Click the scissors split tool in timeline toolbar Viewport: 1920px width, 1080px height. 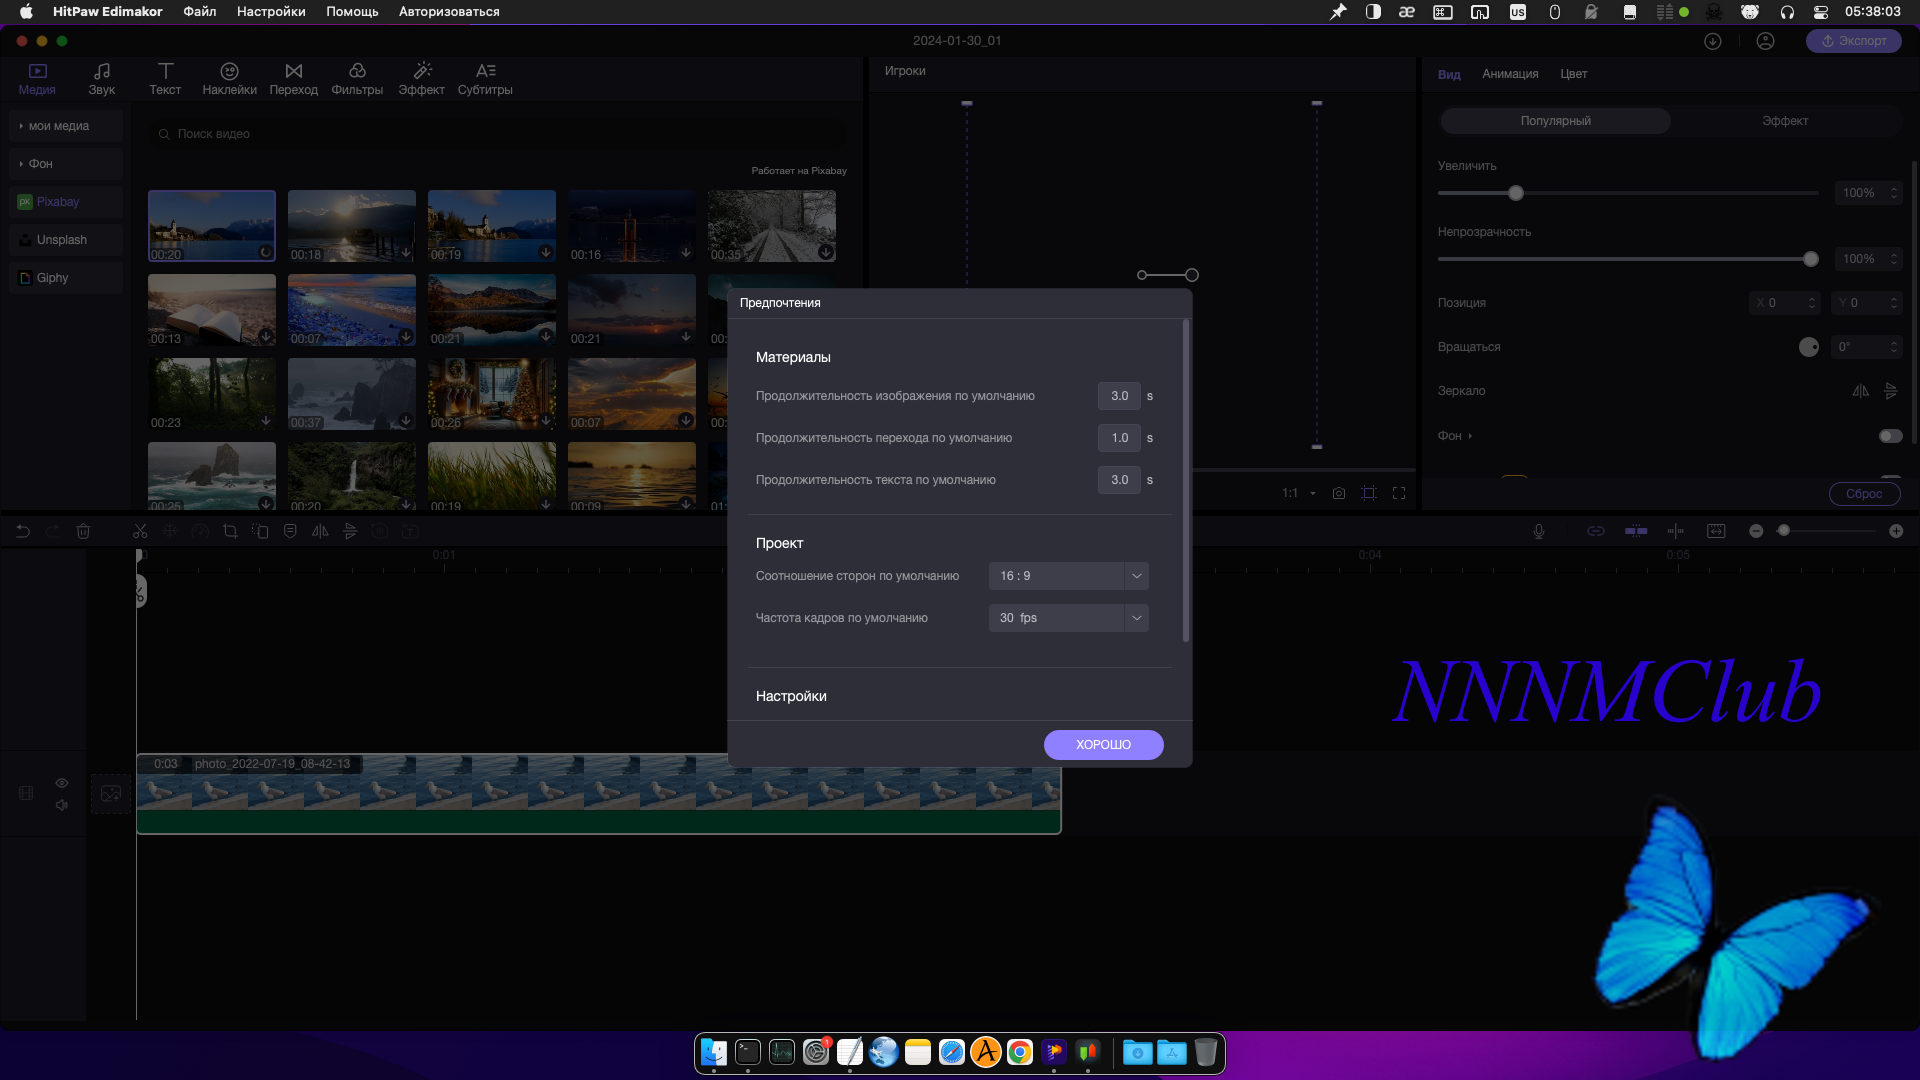(x=140, y=532)
